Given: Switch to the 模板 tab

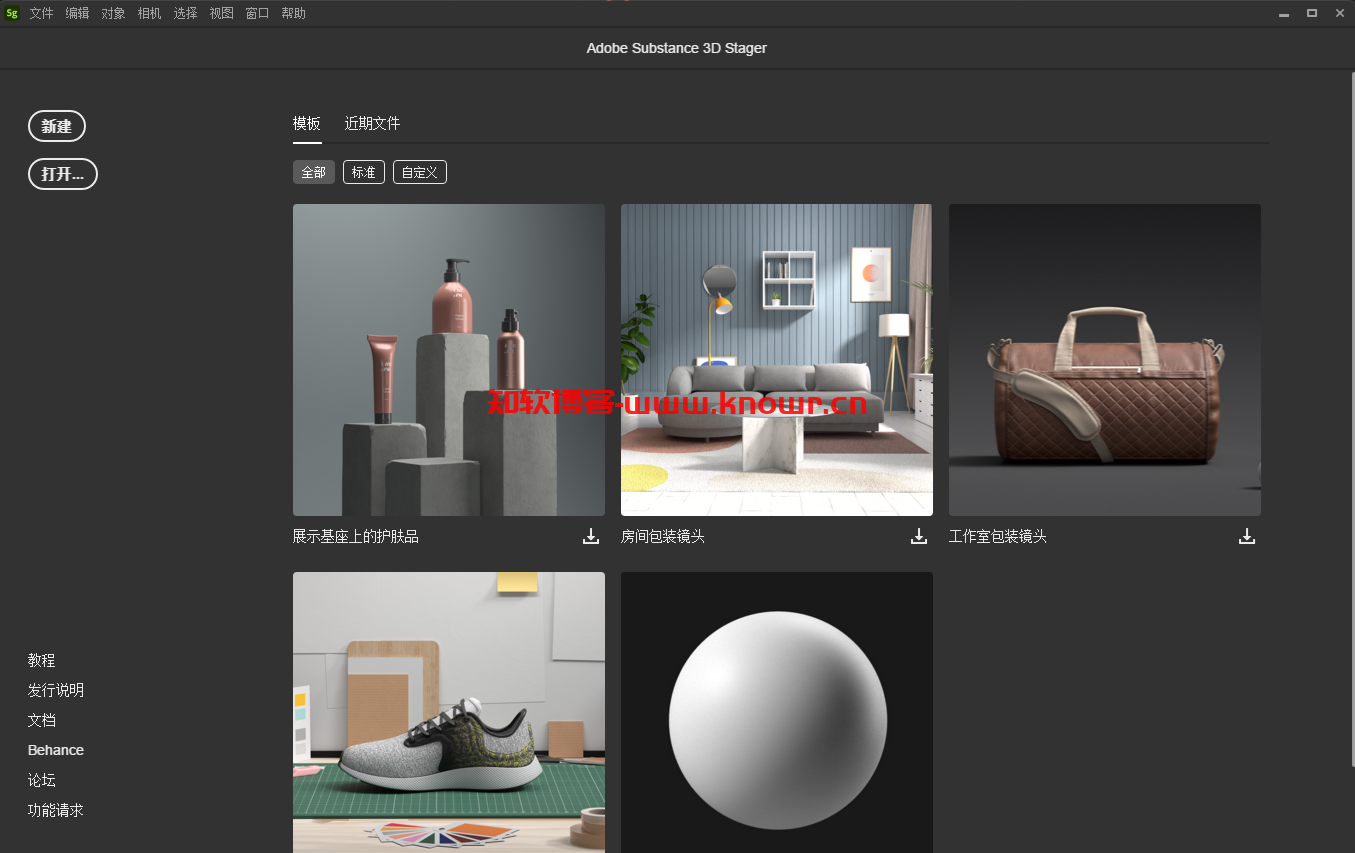Looking at the screenshot, I should click(x=307, y=123).
